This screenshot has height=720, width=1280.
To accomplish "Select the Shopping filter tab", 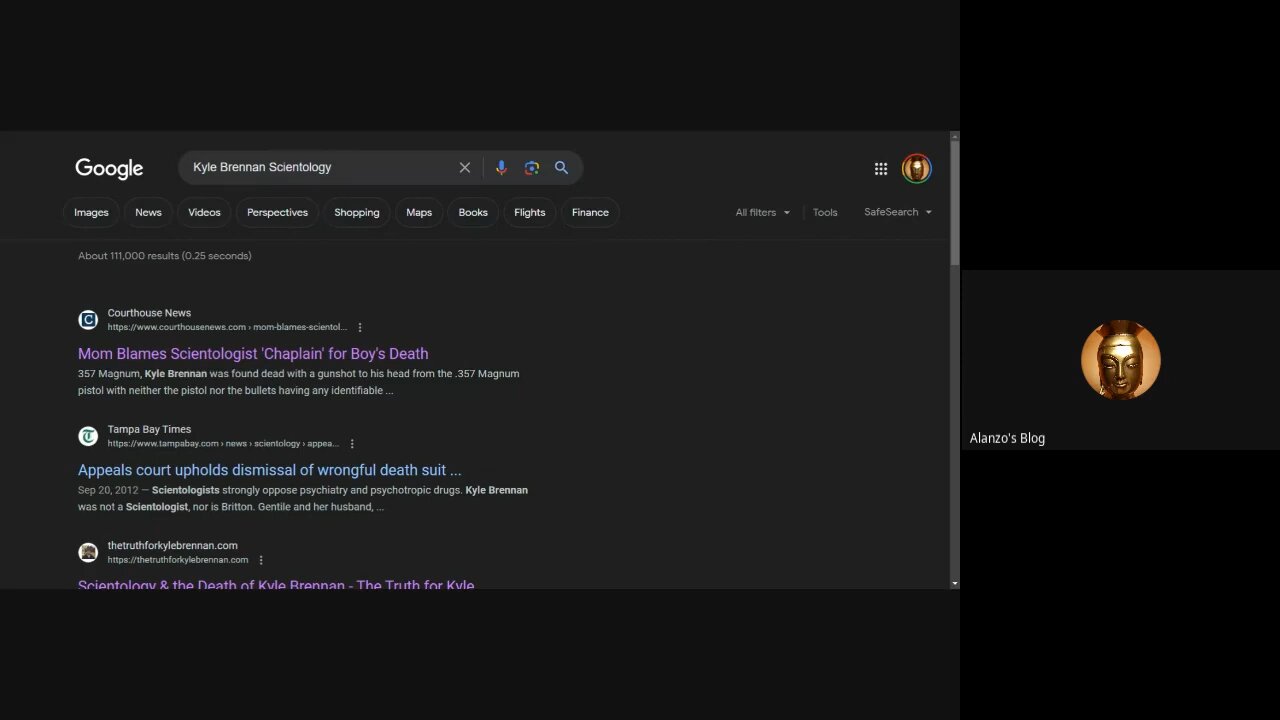I will click(x=357, y=212).
